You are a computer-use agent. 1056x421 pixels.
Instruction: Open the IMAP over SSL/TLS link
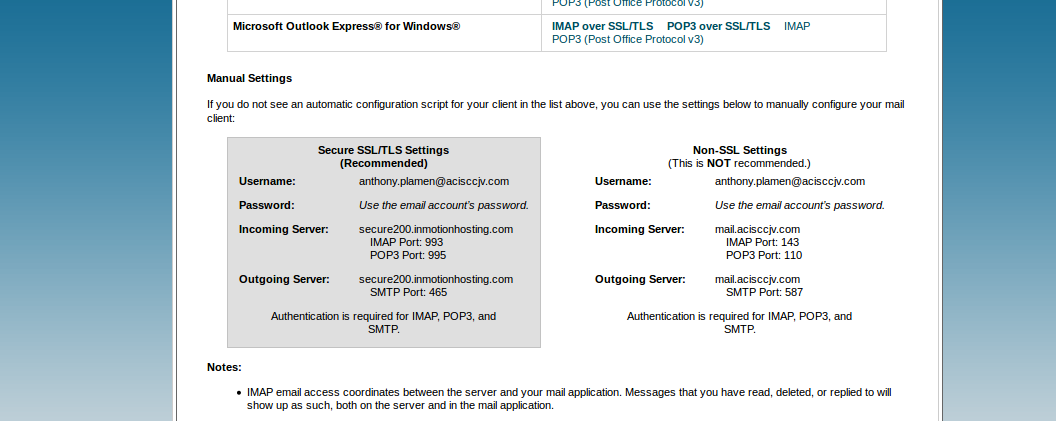(602, 26)
